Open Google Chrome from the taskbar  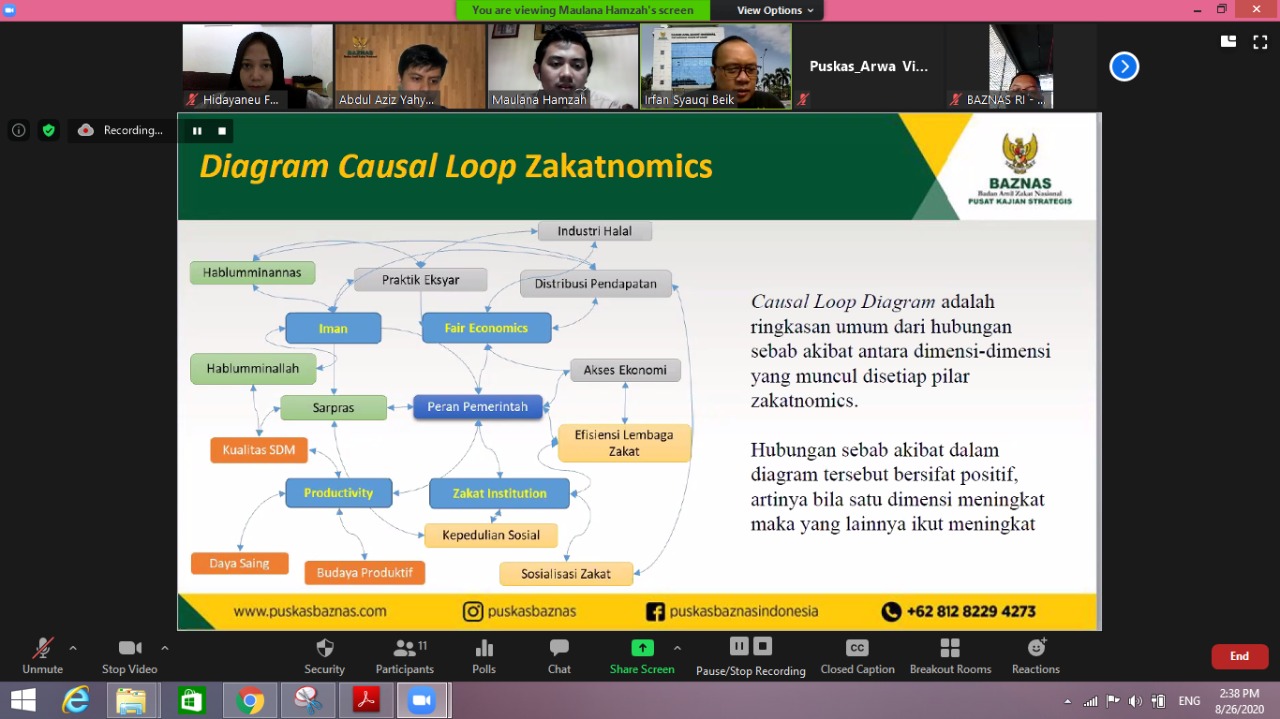tap(250, 701)
